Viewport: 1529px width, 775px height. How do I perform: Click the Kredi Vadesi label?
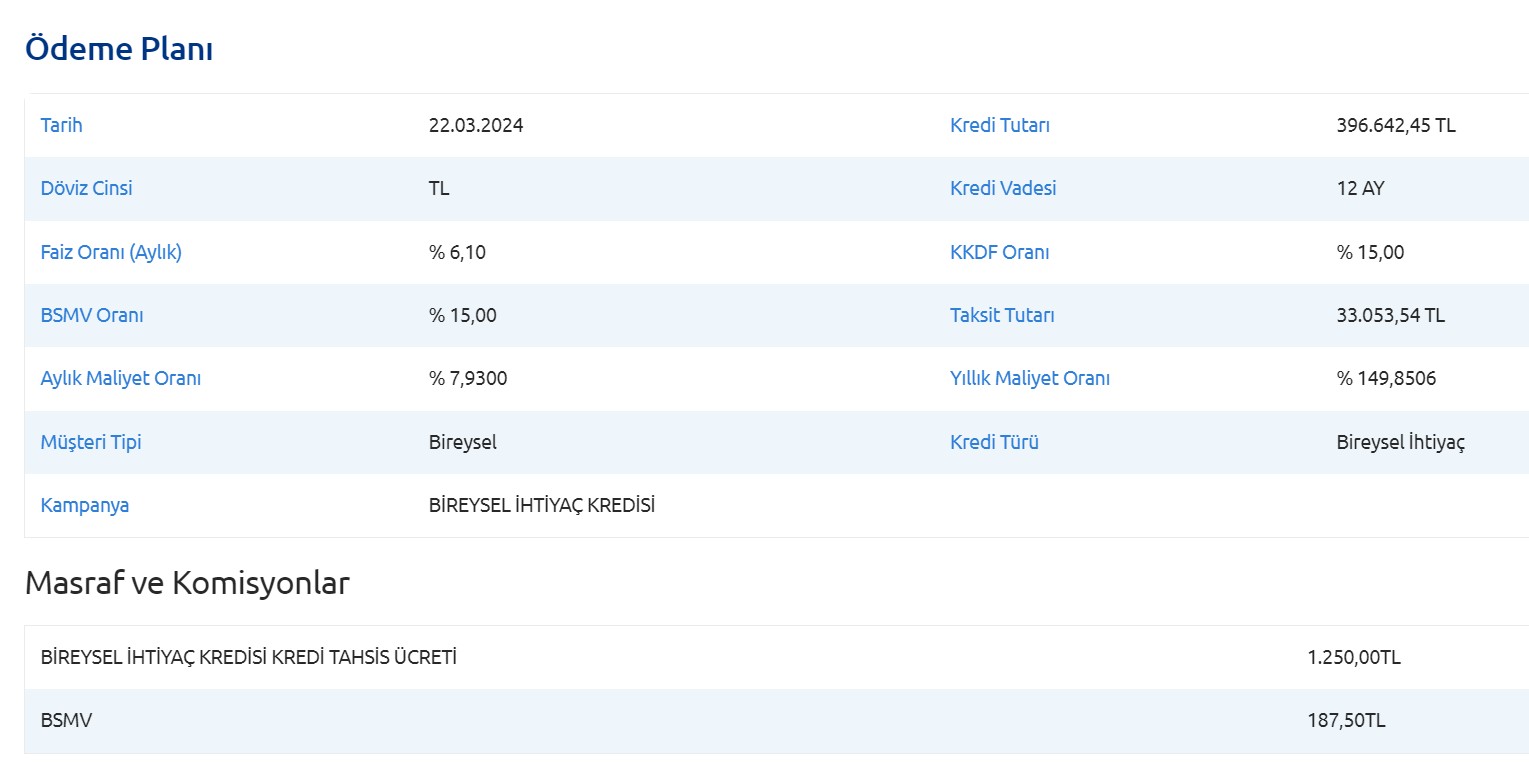1002,189
